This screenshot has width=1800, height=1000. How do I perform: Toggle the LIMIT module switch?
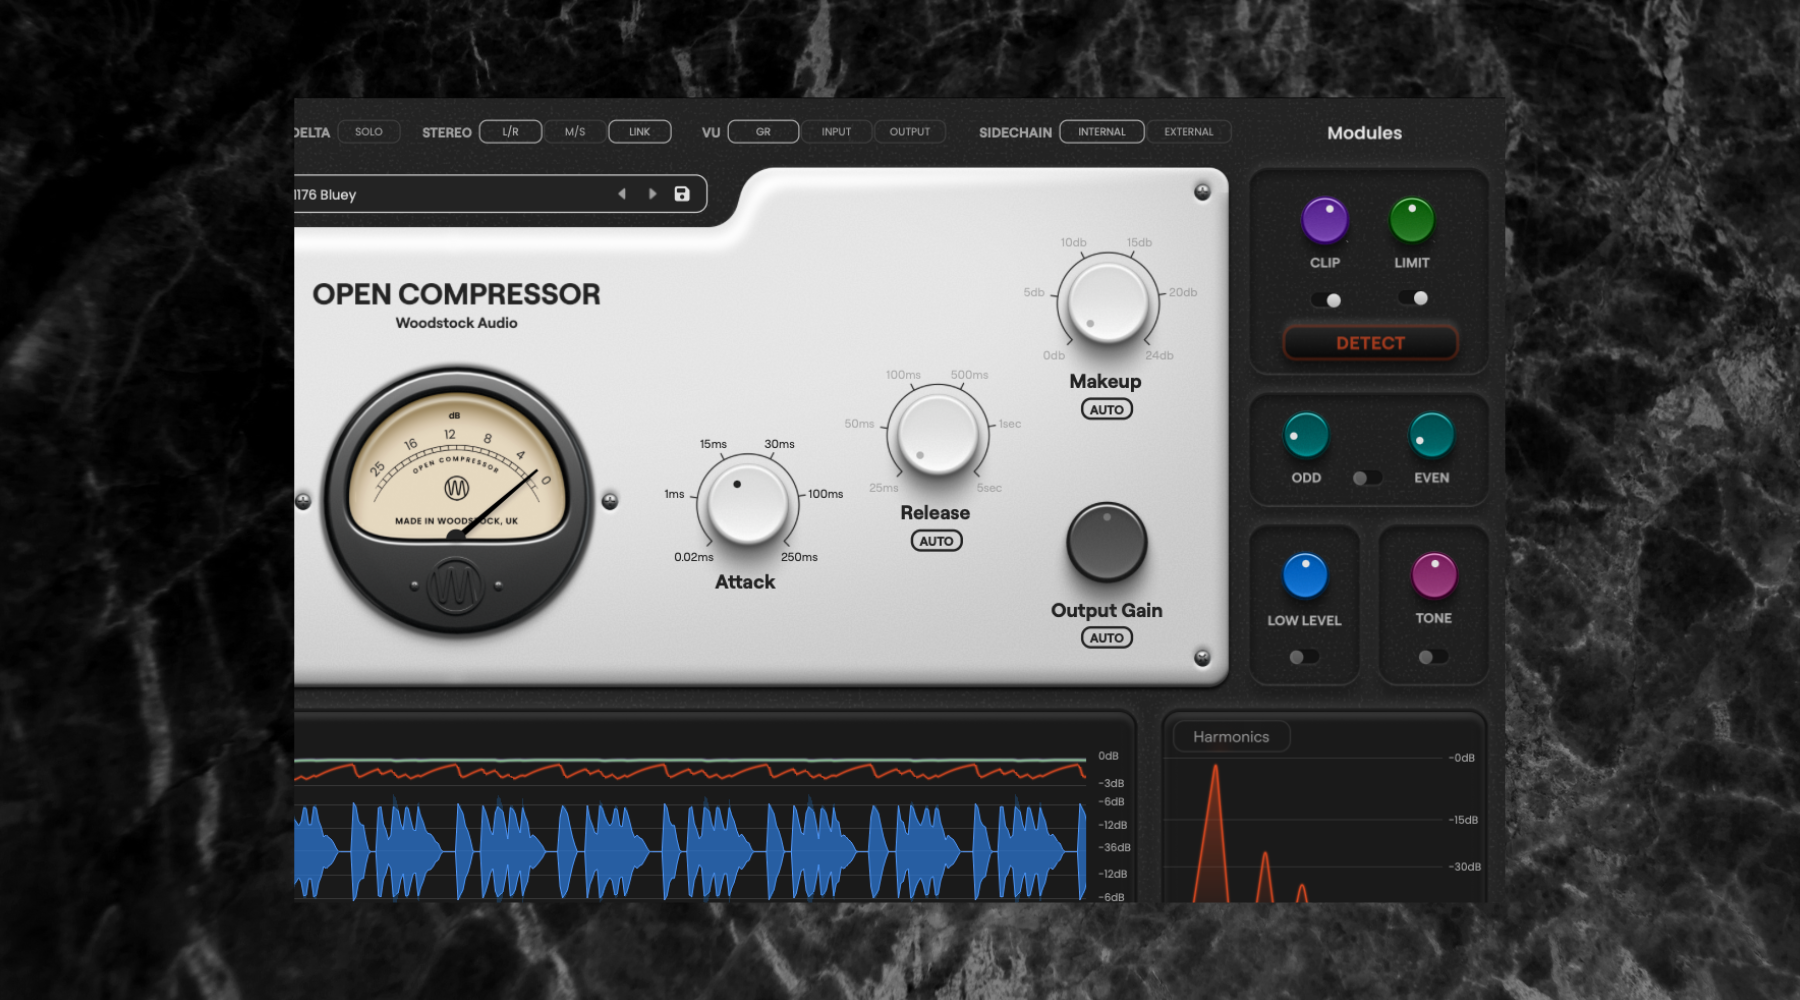pyautogui.click(x=1414, y=298)
